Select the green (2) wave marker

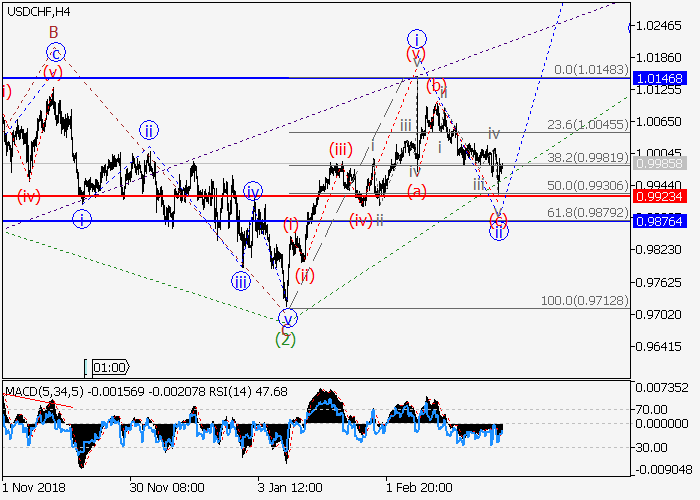[286, 339]
